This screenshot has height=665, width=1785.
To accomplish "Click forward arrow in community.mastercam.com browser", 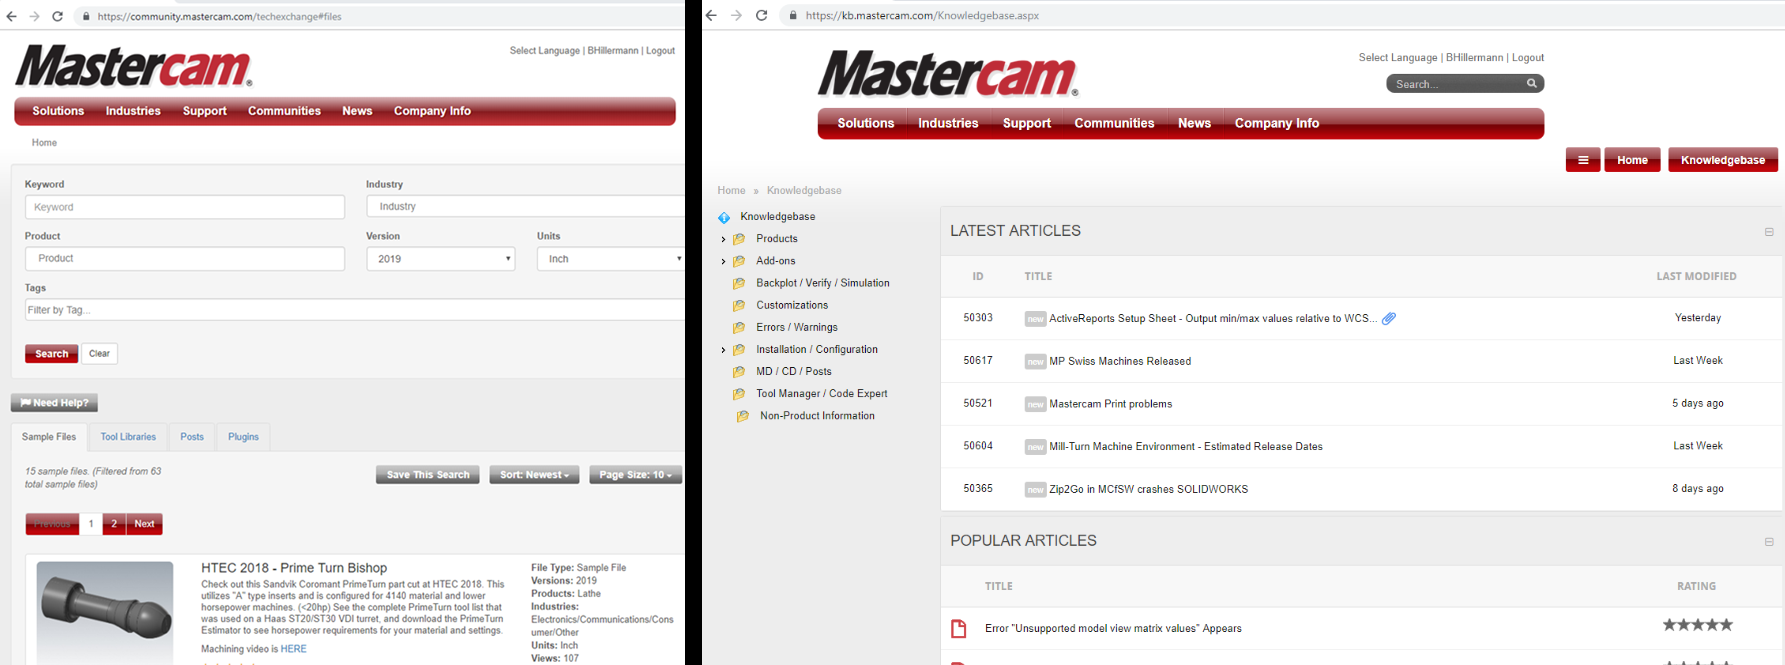I will coord(34,16).
